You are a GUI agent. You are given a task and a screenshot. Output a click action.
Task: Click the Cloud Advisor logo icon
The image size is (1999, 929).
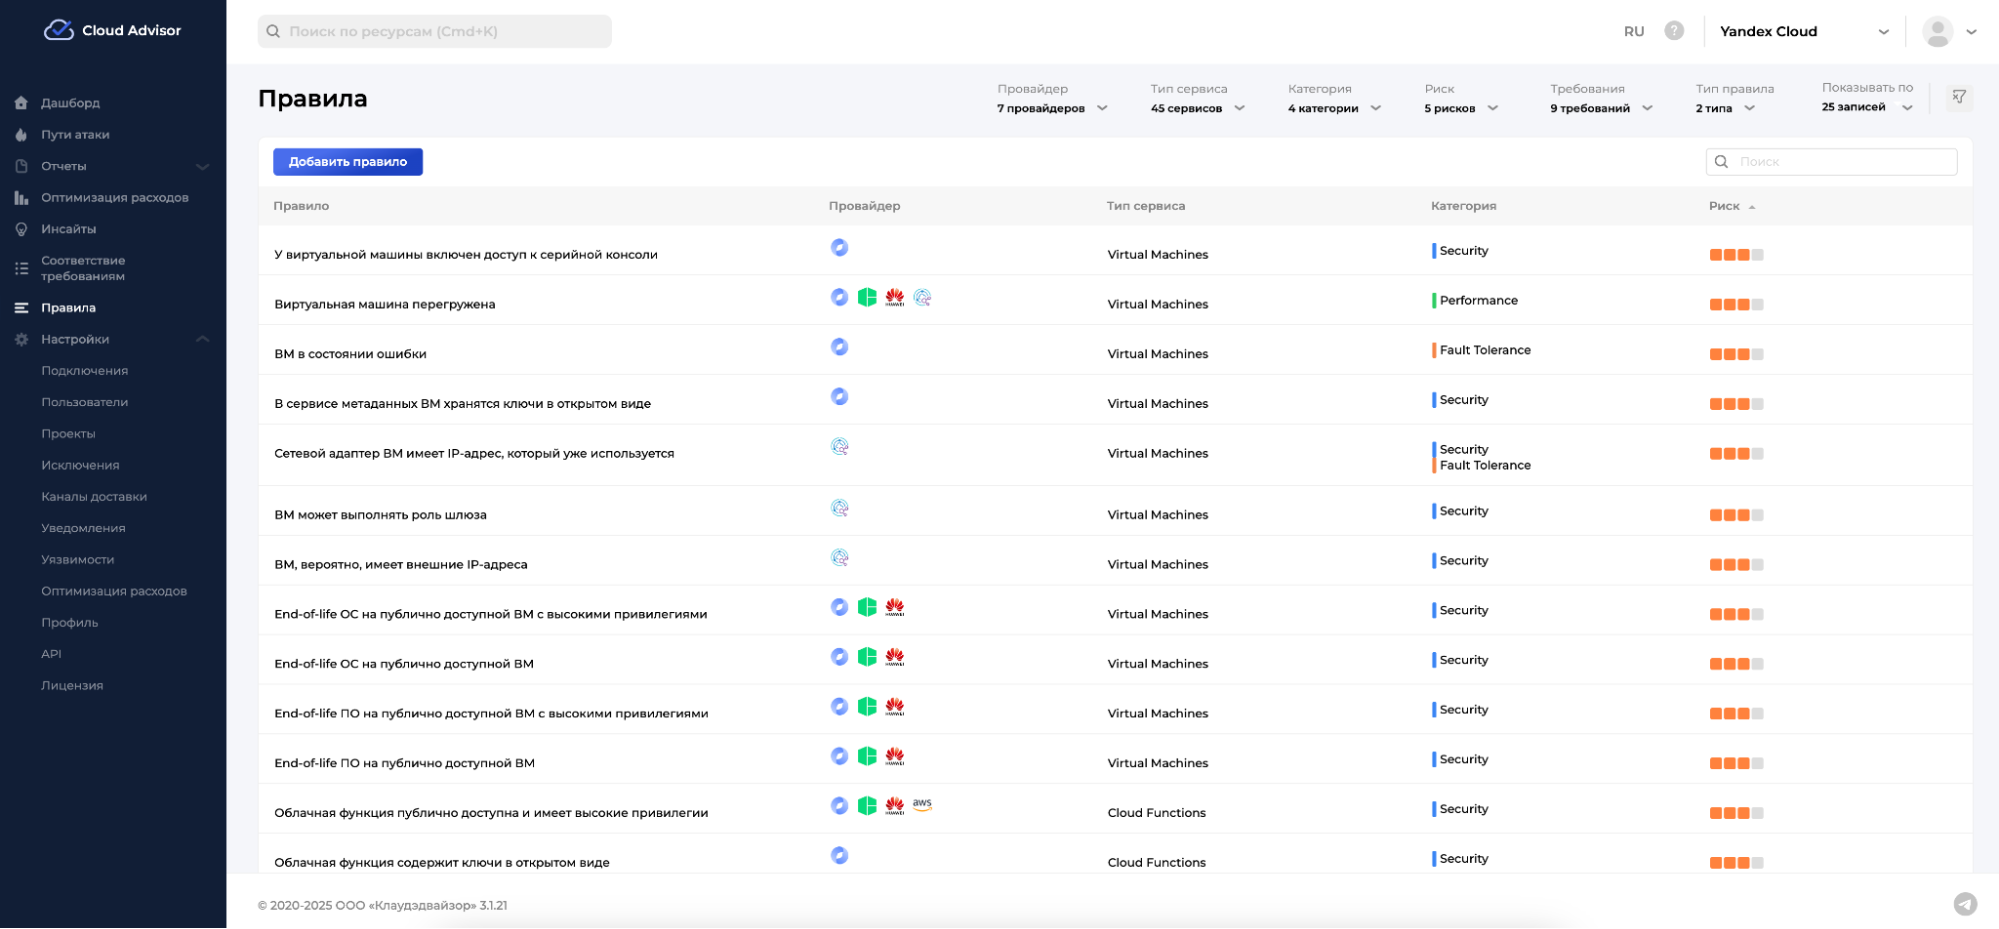pyautogui.click(x=59, y=30)
